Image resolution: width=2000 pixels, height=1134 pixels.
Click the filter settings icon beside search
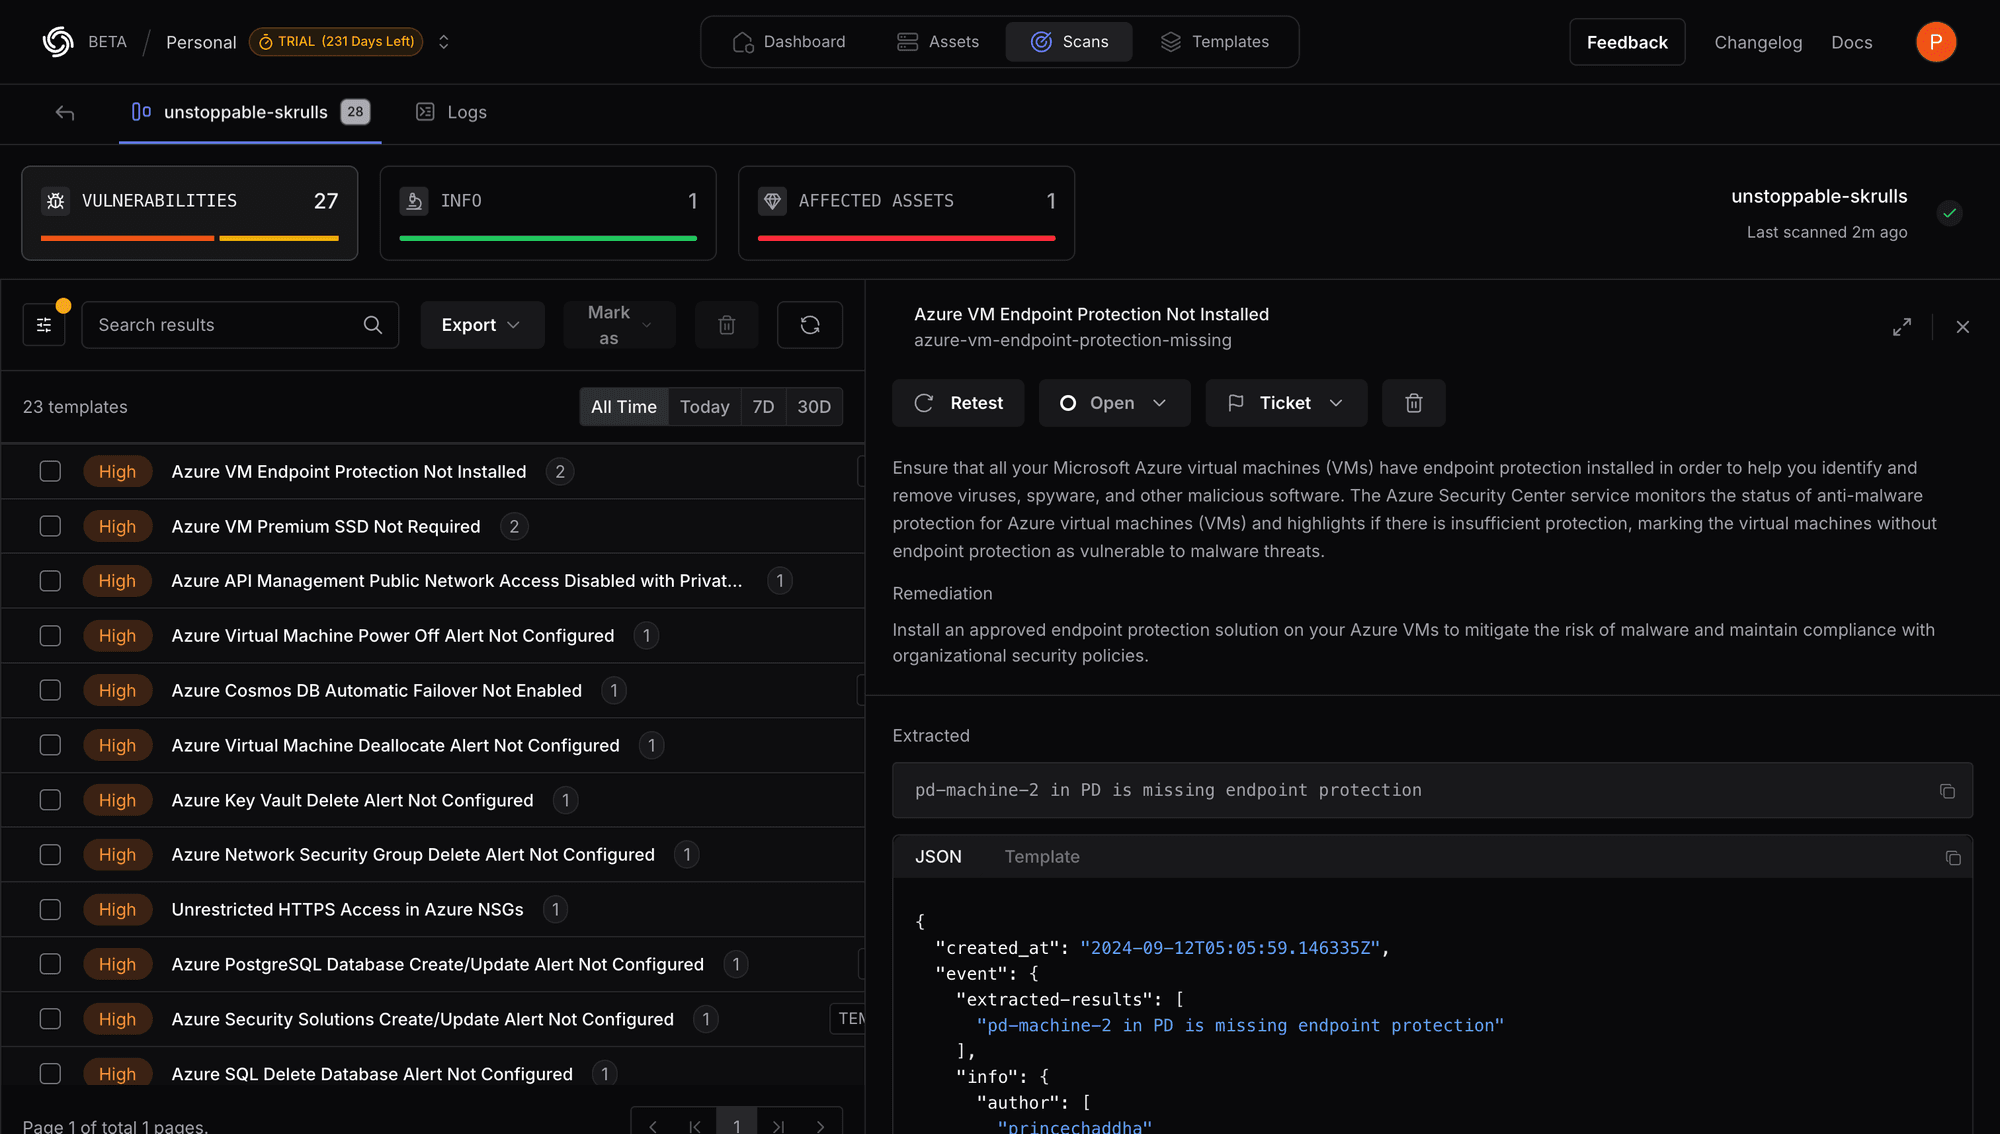tap(44, 325)
